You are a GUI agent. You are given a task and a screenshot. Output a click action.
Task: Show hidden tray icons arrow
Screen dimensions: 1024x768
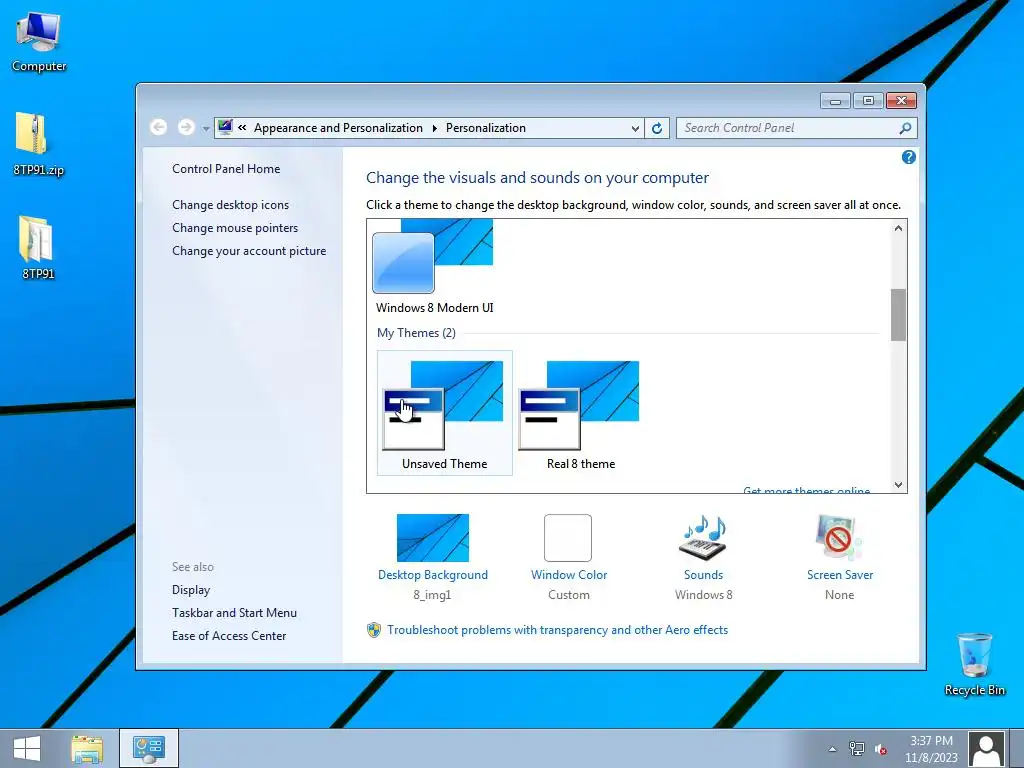click(x=832, y=749)
